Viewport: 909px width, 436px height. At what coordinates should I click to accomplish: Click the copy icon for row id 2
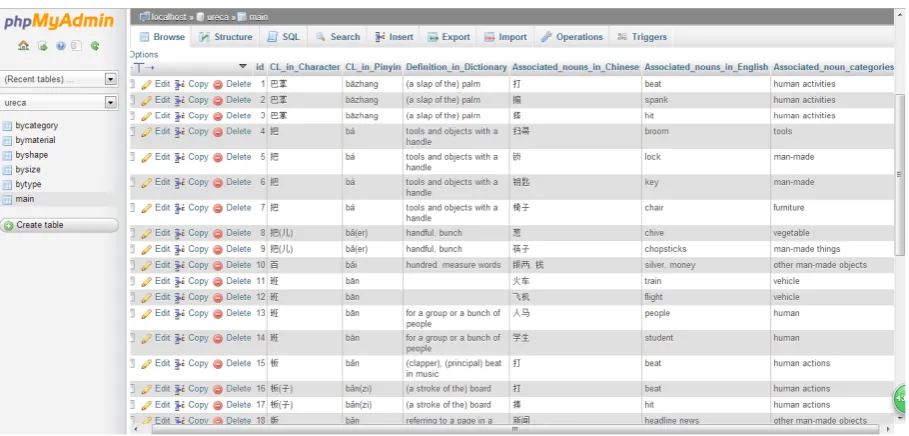pos(180,100)
